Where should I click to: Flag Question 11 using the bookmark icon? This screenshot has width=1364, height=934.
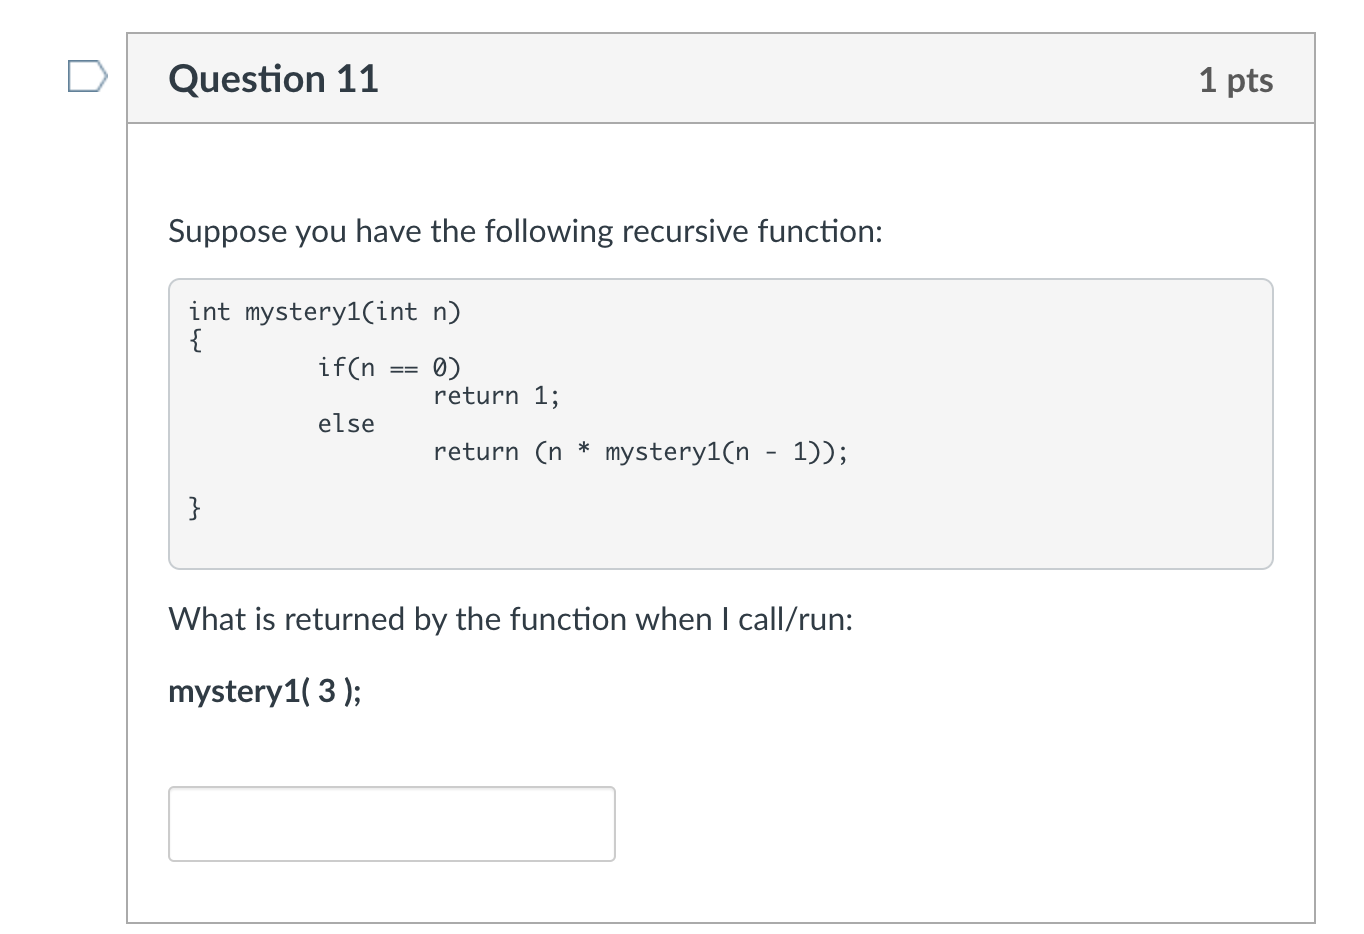(87, 77)
